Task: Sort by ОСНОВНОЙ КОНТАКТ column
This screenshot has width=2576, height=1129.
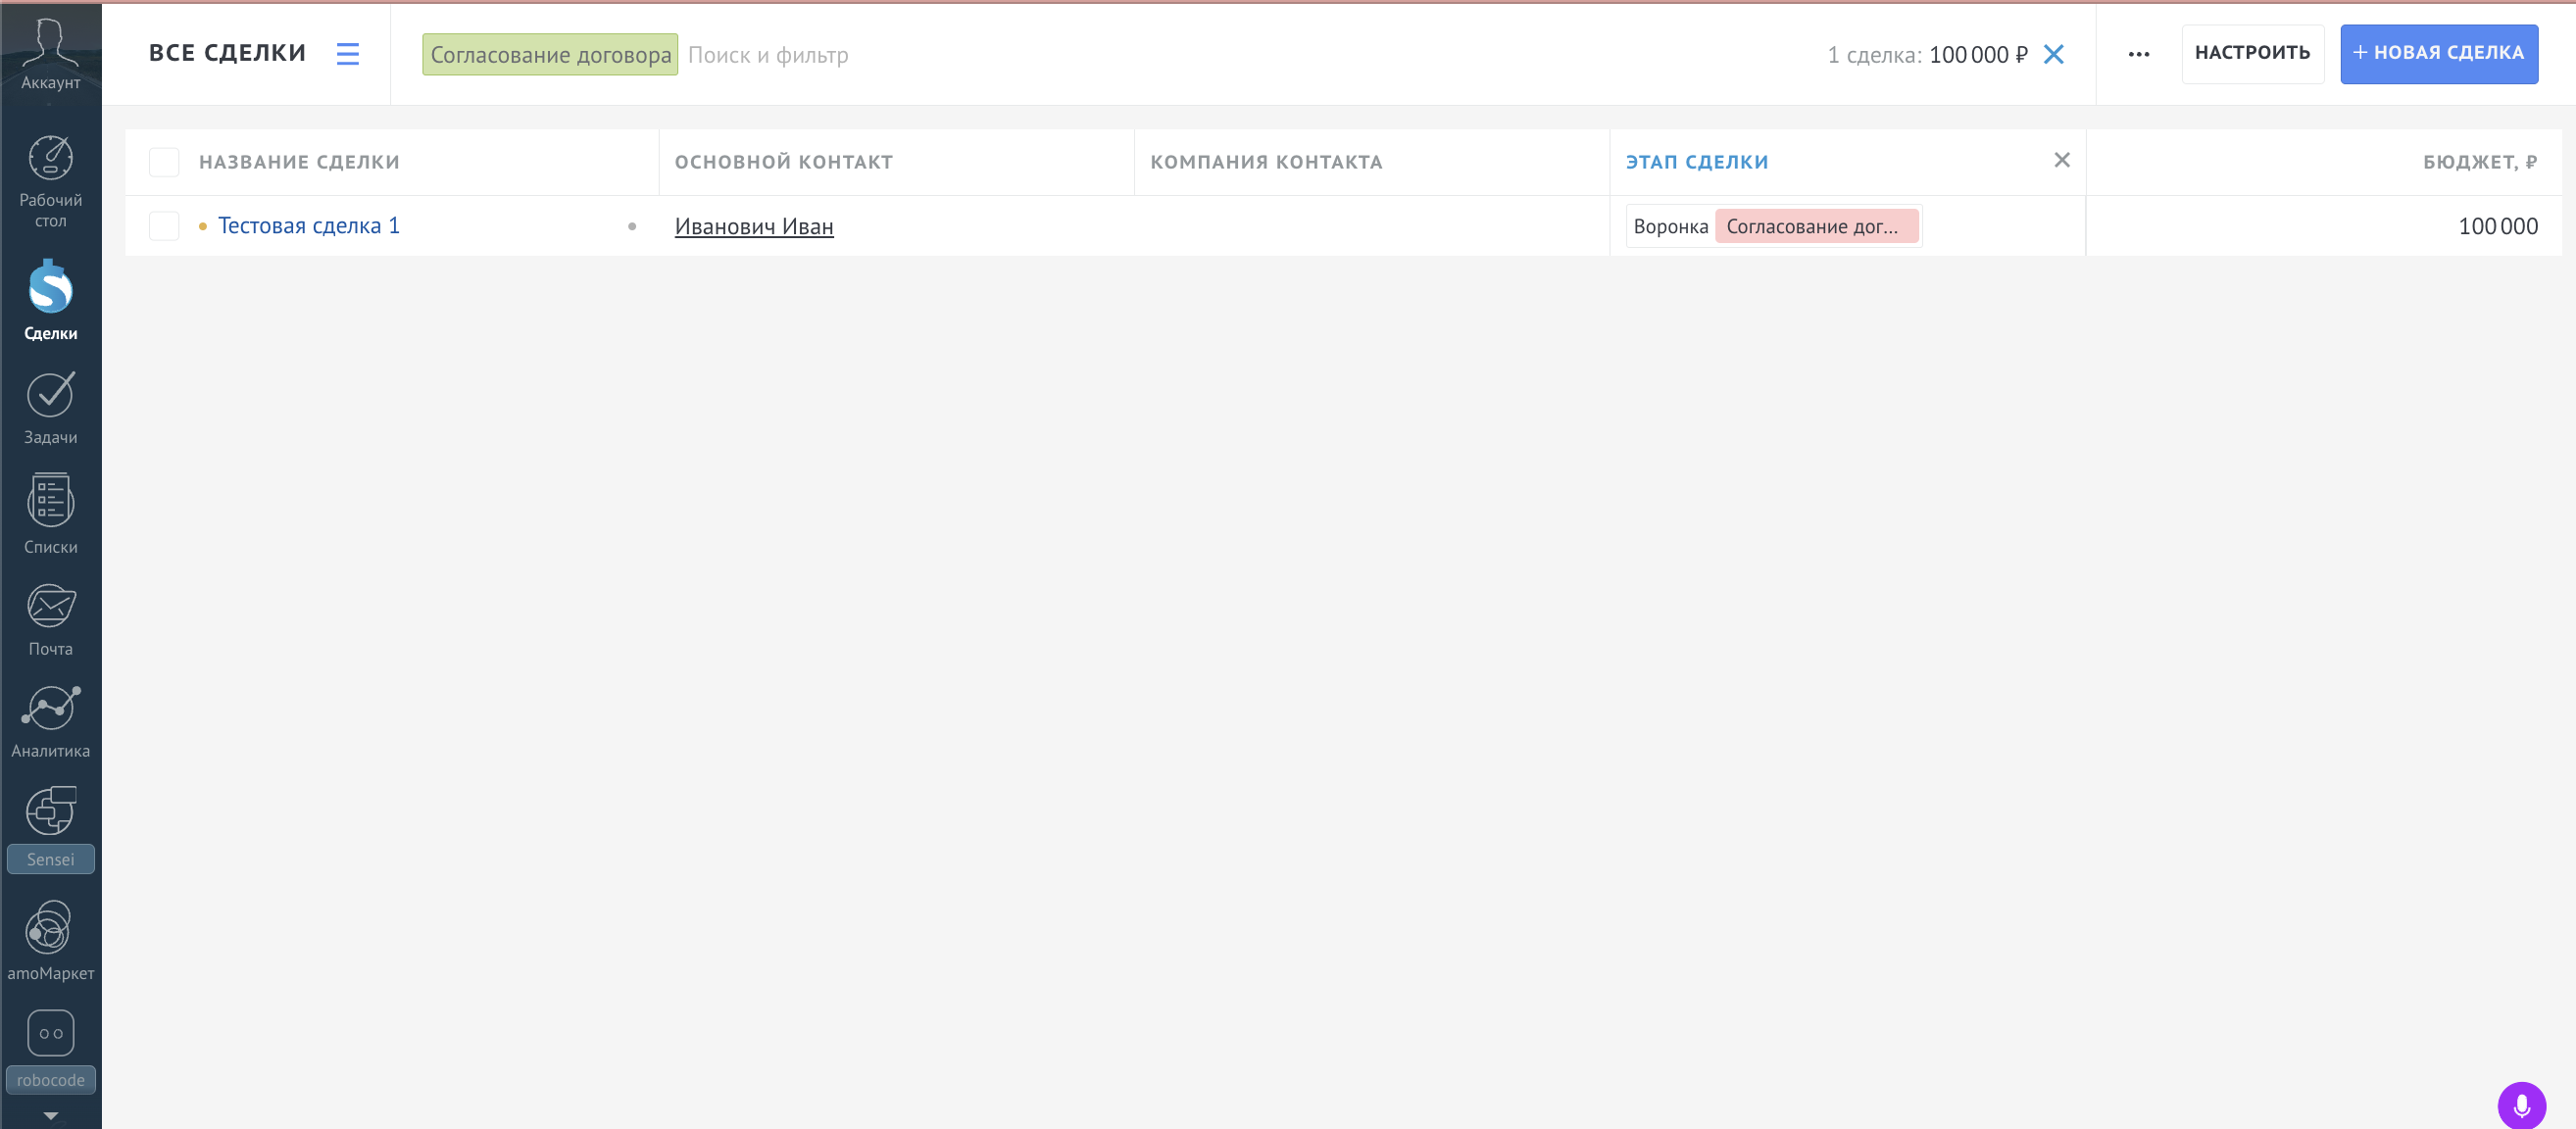Action: [784, 162]
